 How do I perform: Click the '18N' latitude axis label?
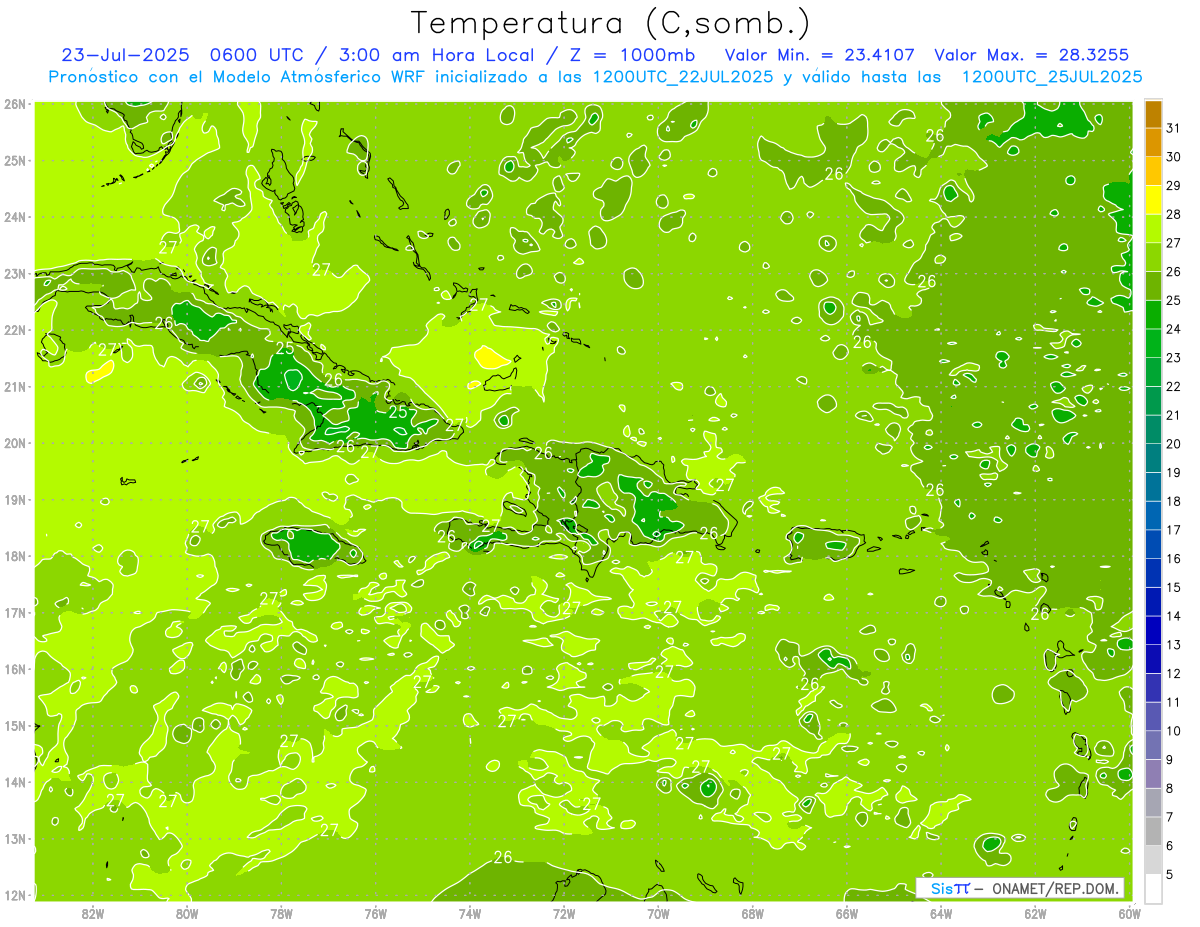[14, 556]
